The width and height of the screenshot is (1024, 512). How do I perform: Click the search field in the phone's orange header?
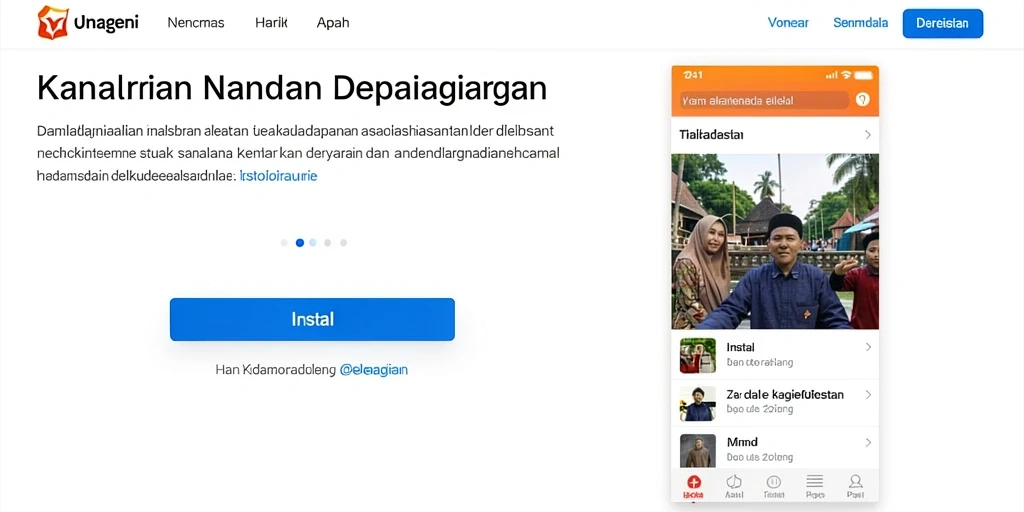pos(764,100)
